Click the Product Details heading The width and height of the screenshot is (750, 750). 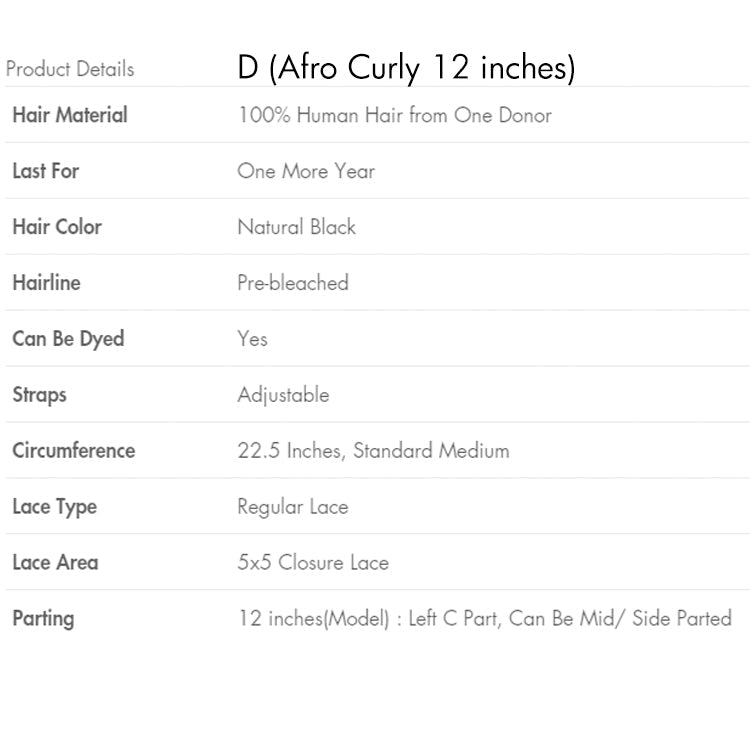click(70, 69)
